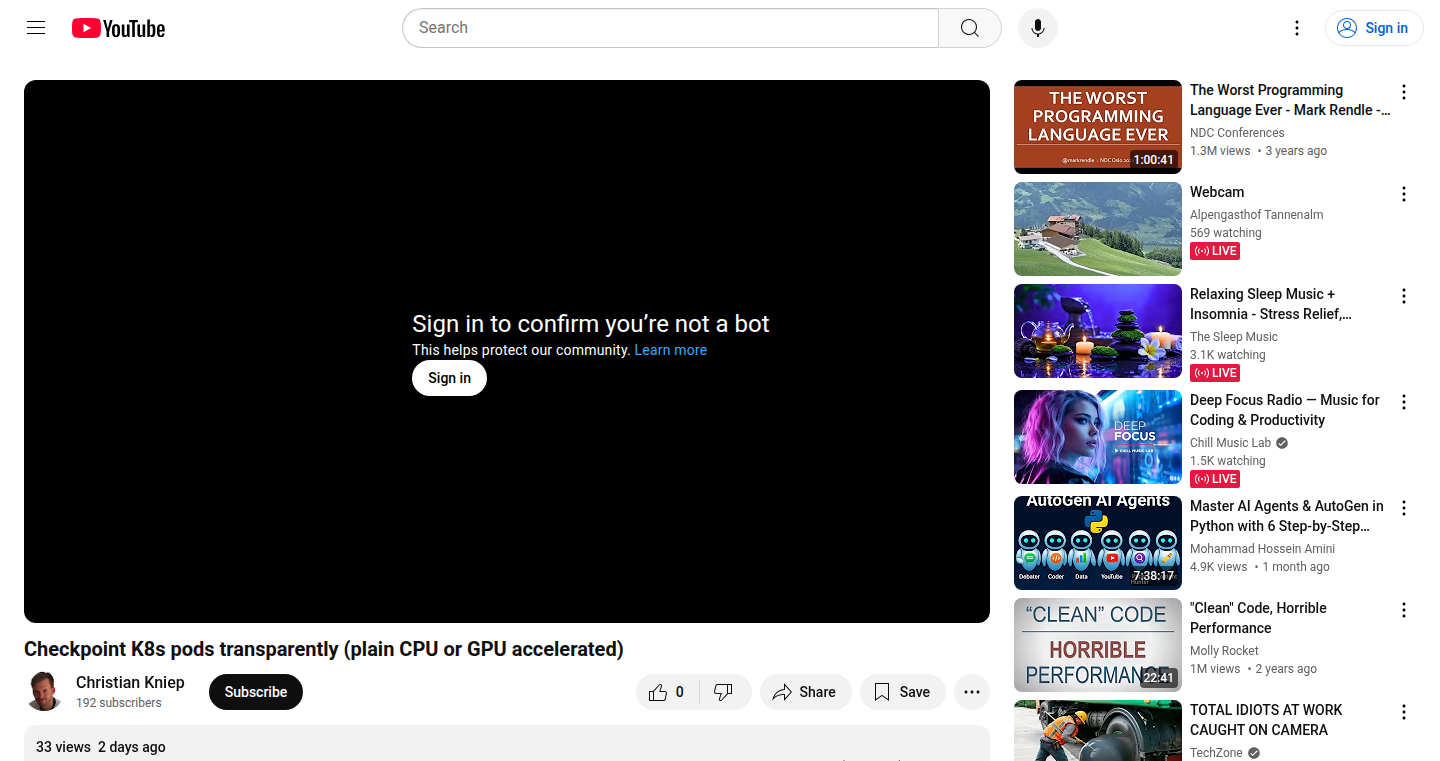Share the video

pos(805,692)
